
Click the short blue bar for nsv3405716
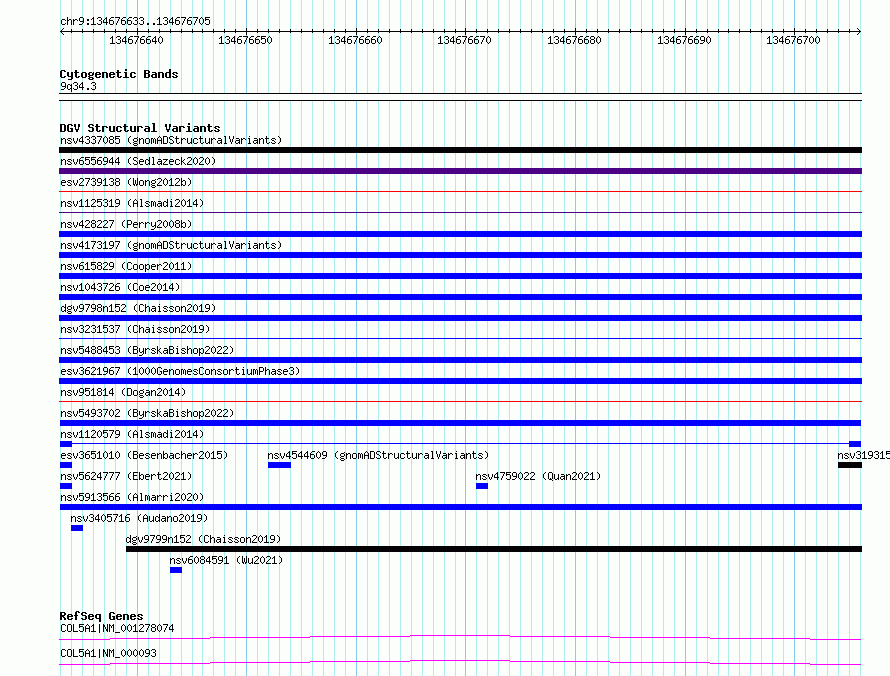(77, 528)
